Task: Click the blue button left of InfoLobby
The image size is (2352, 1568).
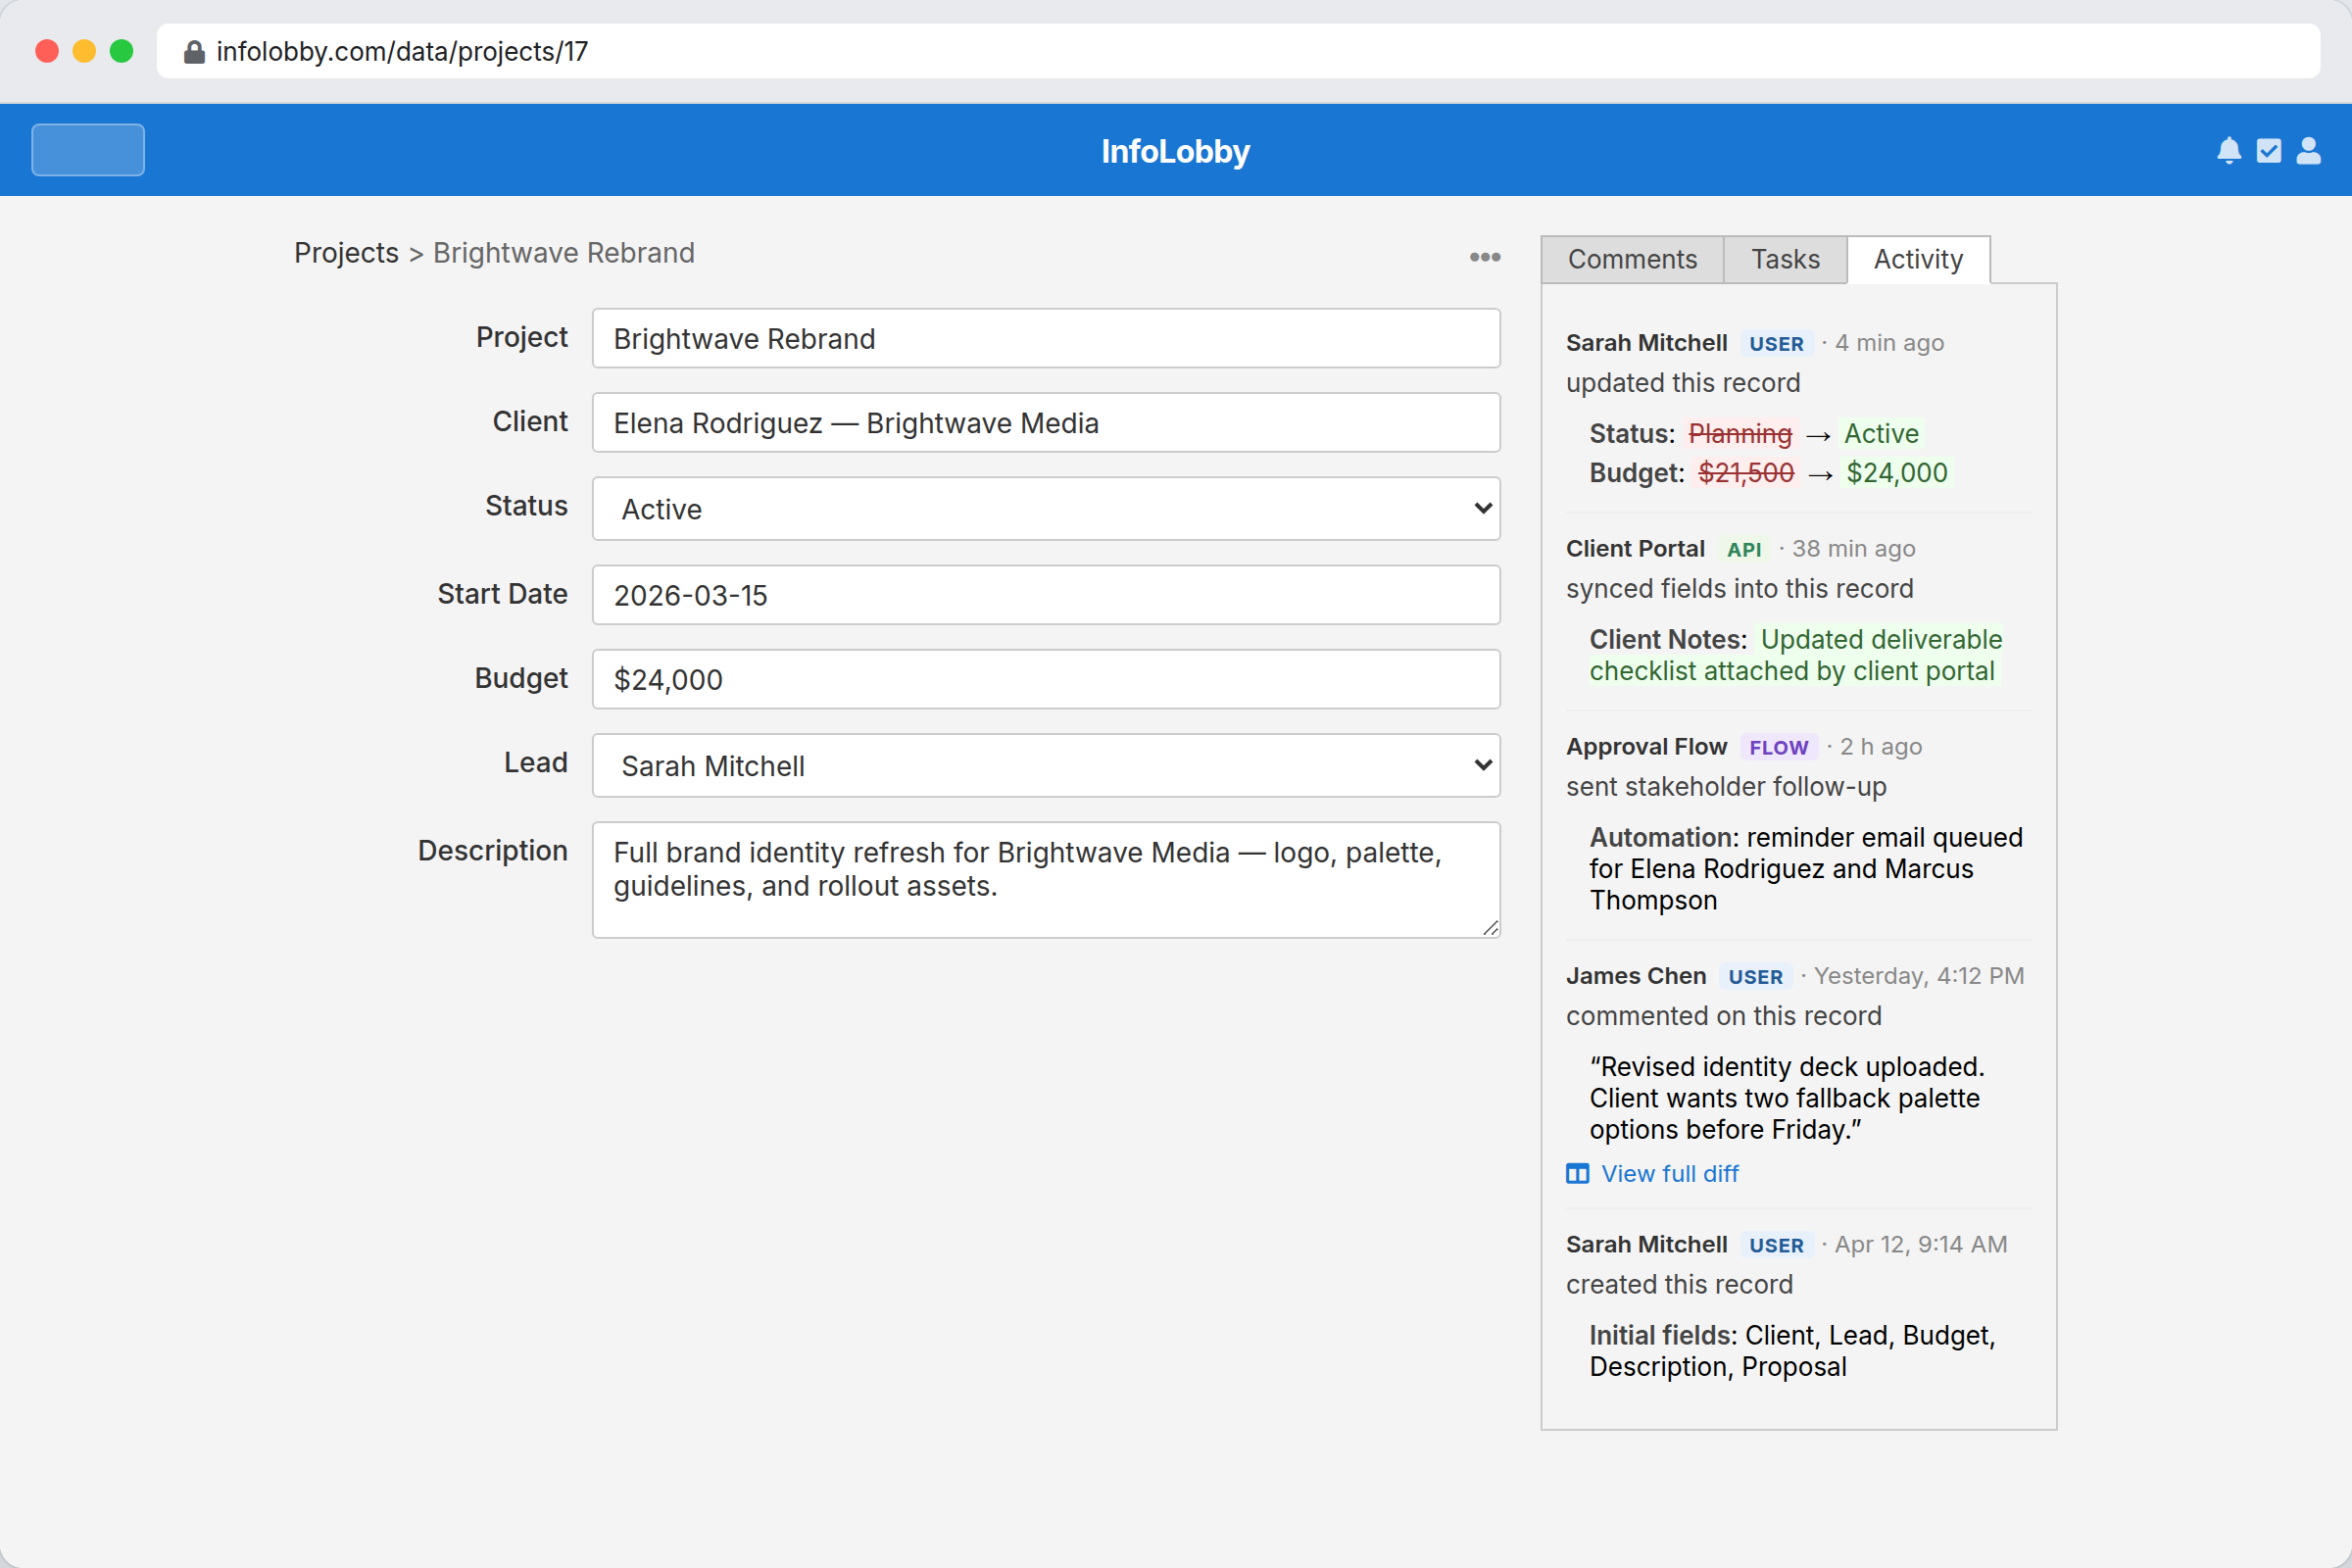Action: [x=87, y=149]
